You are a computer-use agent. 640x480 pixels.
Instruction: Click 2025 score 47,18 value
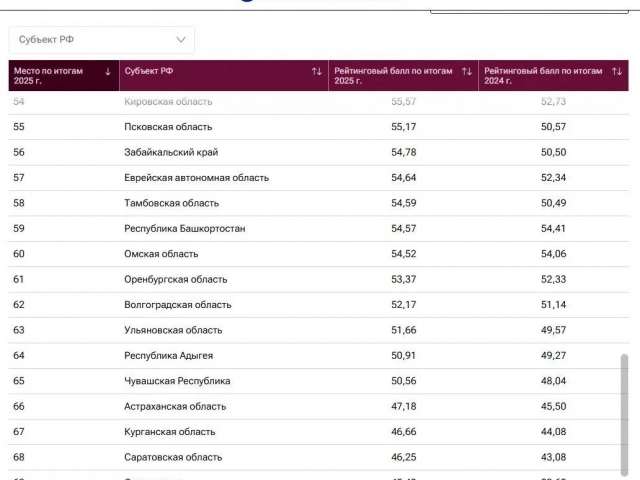[403, 407]
